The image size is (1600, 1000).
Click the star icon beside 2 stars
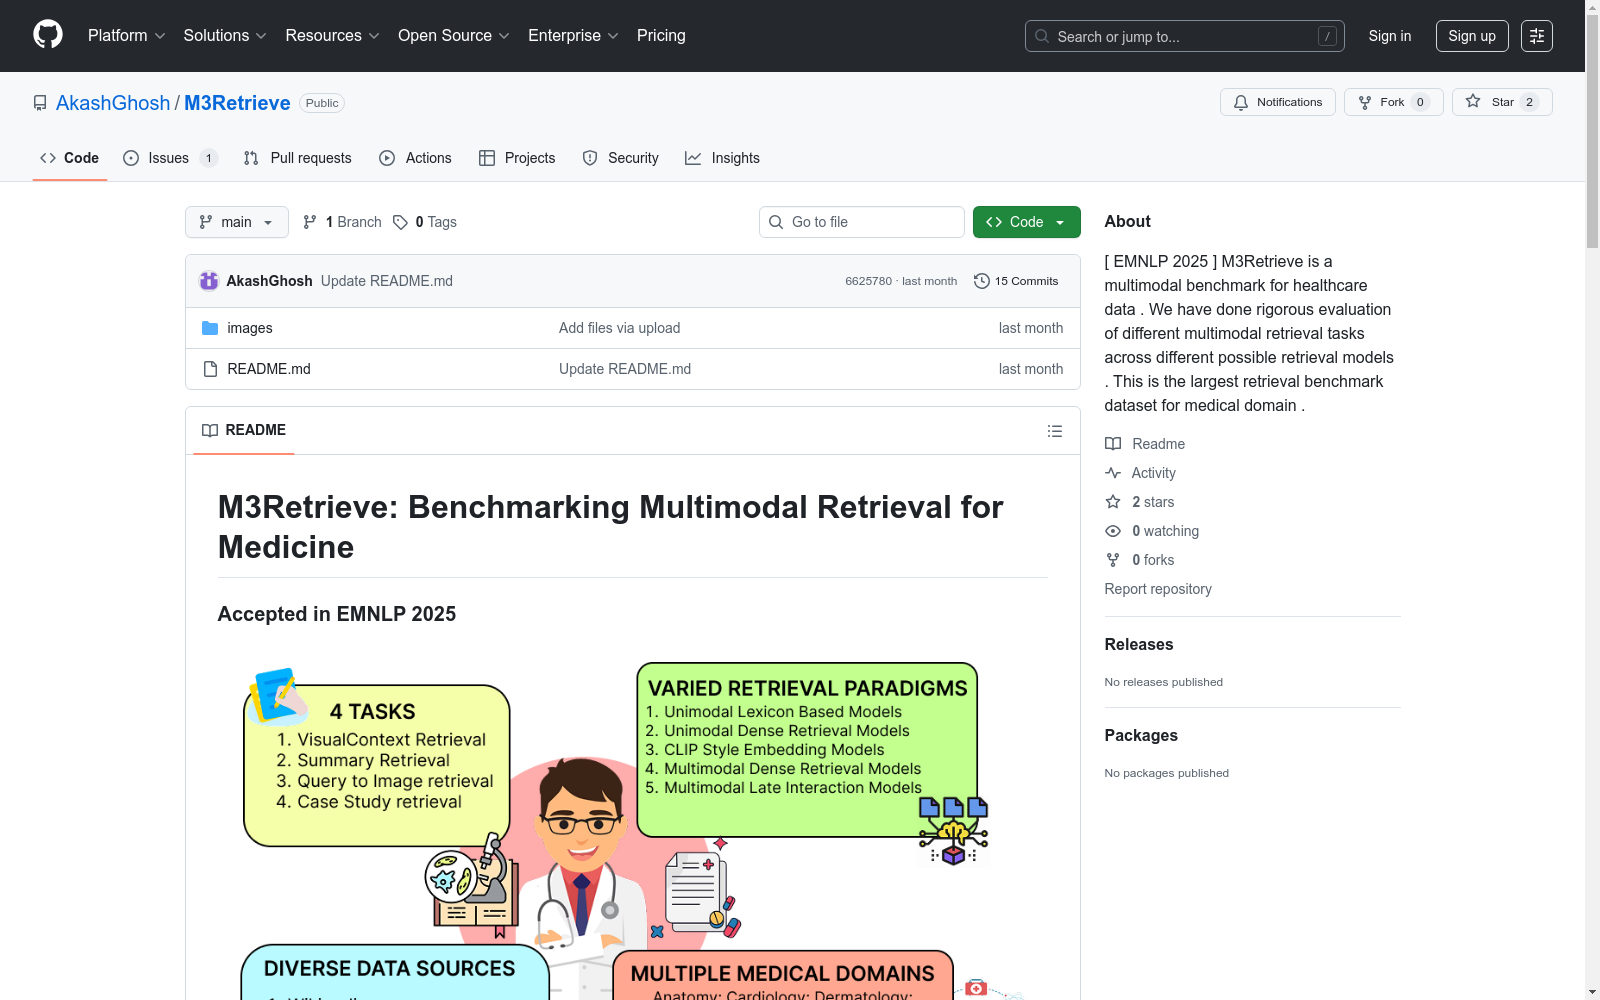(x=1113, y=502)
